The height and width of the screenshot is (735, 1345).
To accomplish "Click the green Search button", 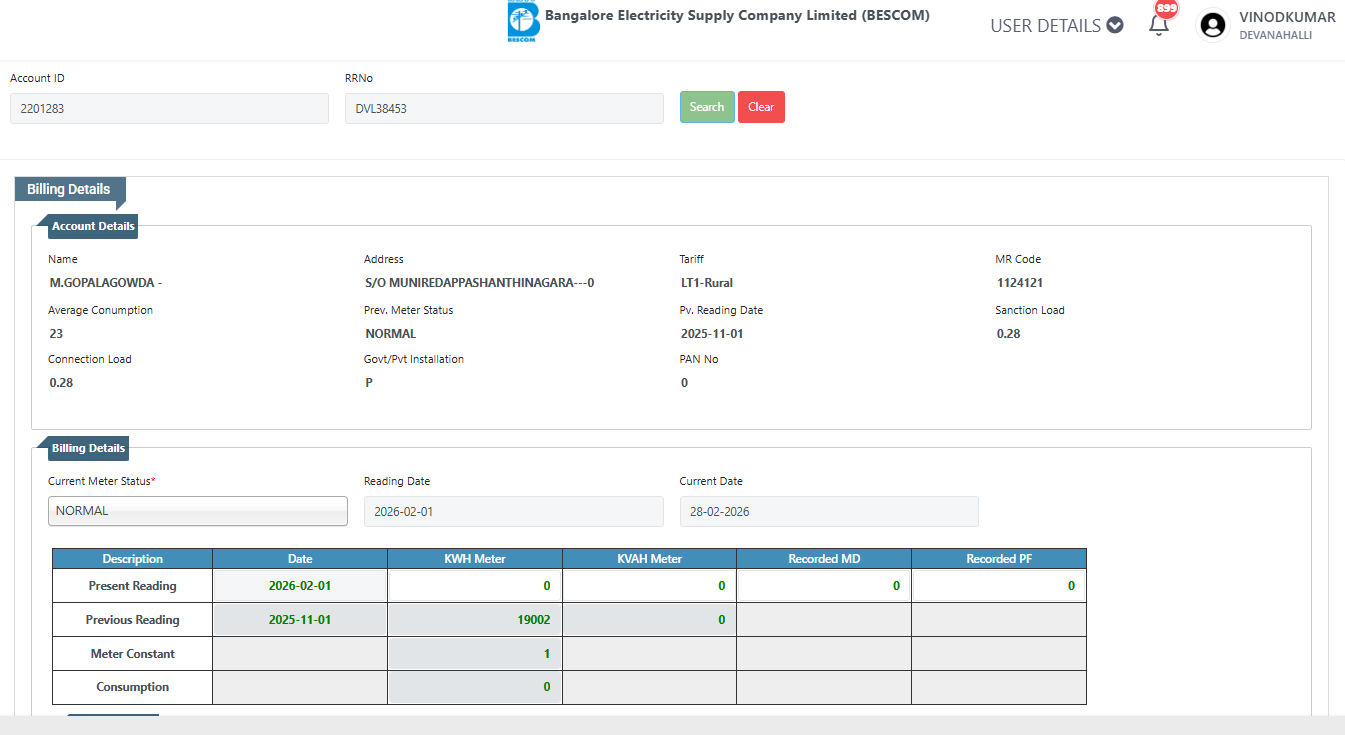I will 707,107.
